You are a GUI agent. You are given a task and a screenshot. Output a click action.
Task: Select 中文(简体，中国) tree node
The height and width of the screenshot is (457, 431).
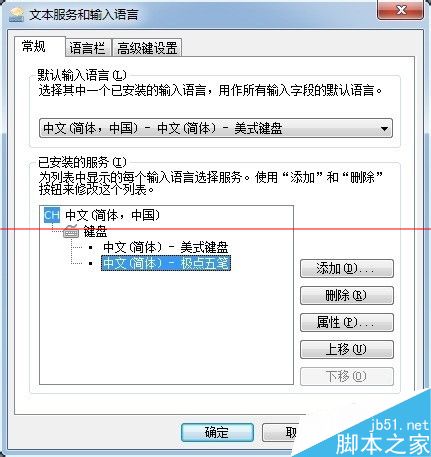[113, 215]
